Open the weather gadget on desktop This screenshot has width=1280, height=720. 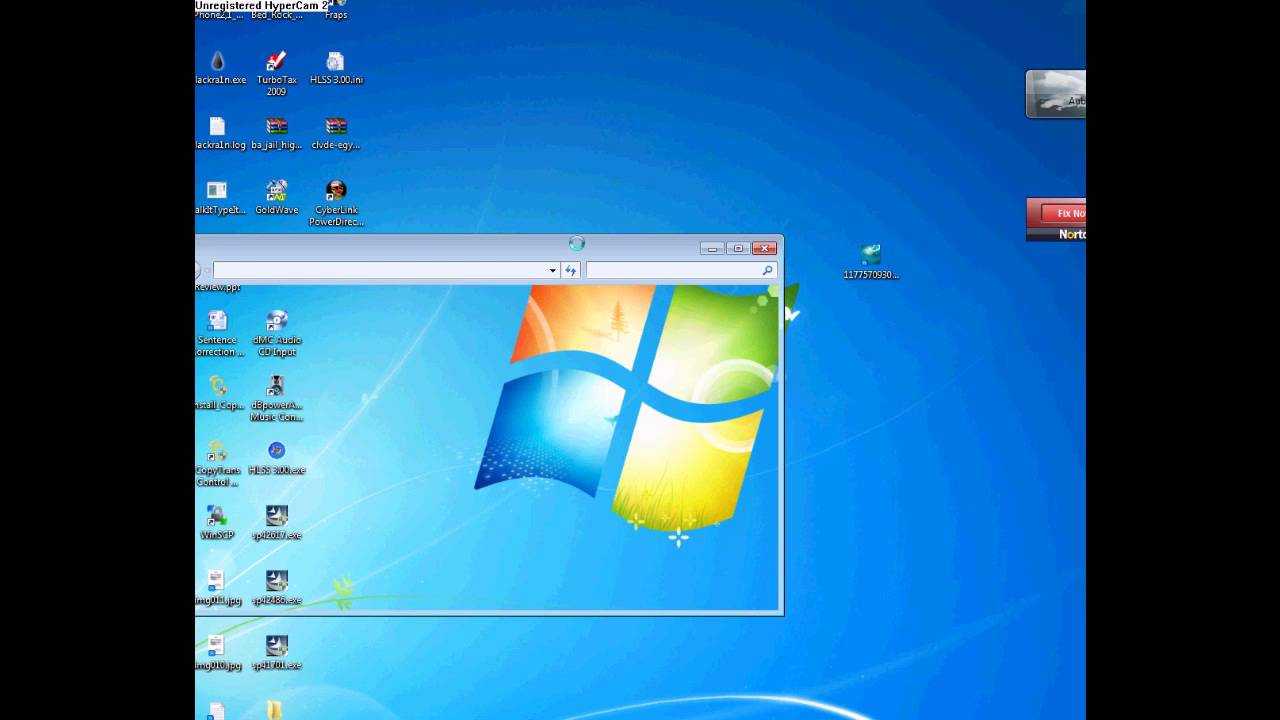tap(1057, 94)
